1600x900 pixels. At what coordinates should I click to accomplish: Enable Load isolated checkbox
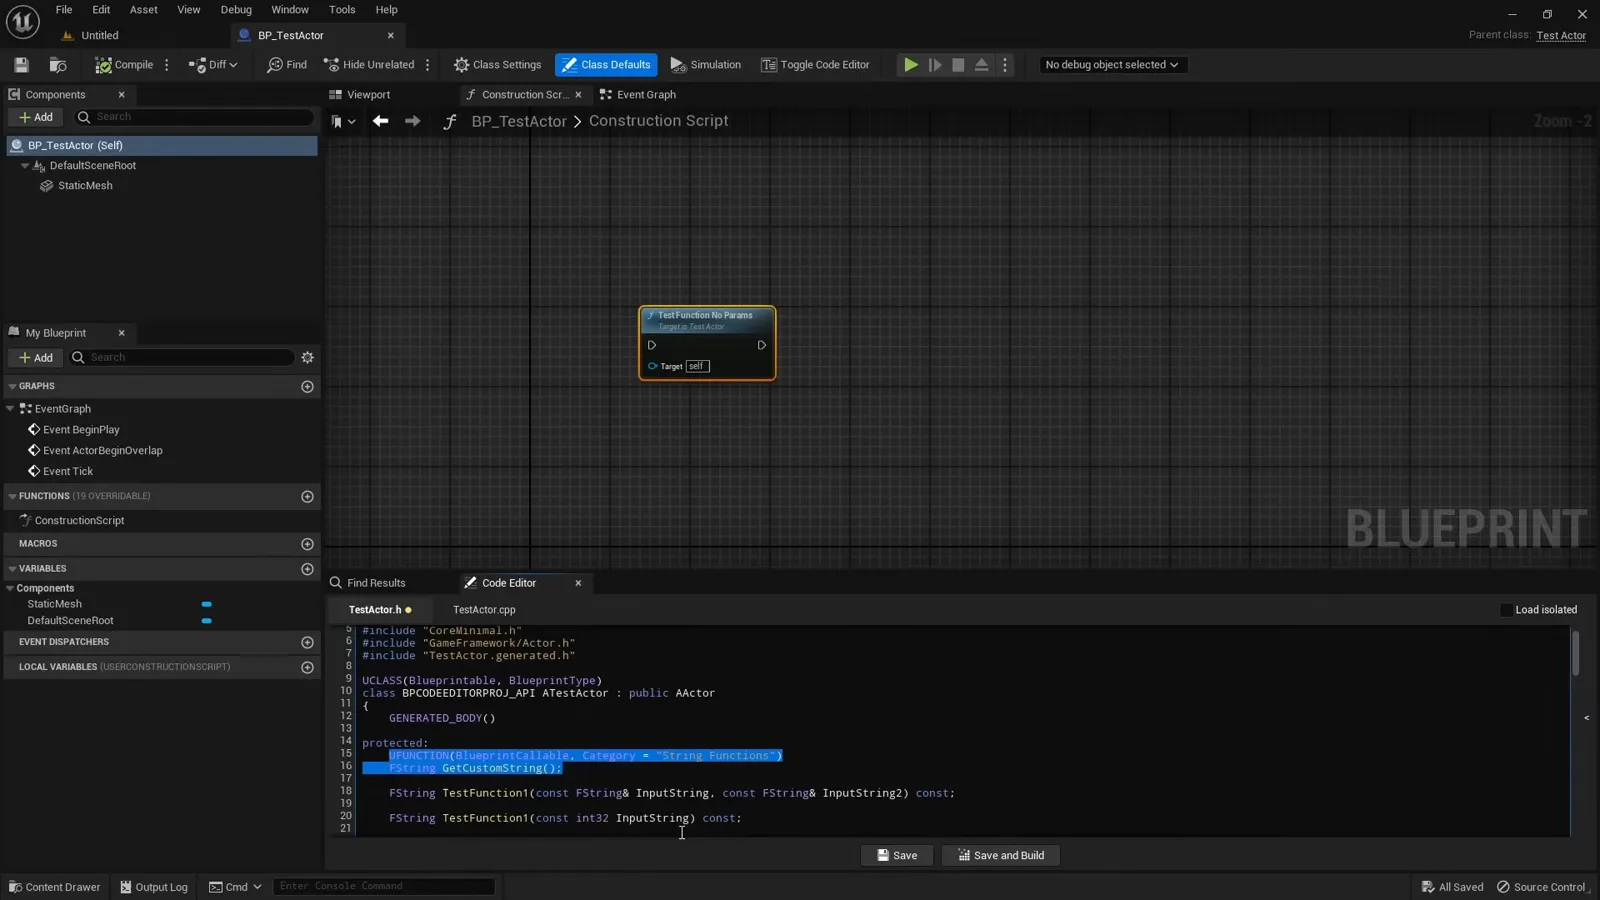1506,610
